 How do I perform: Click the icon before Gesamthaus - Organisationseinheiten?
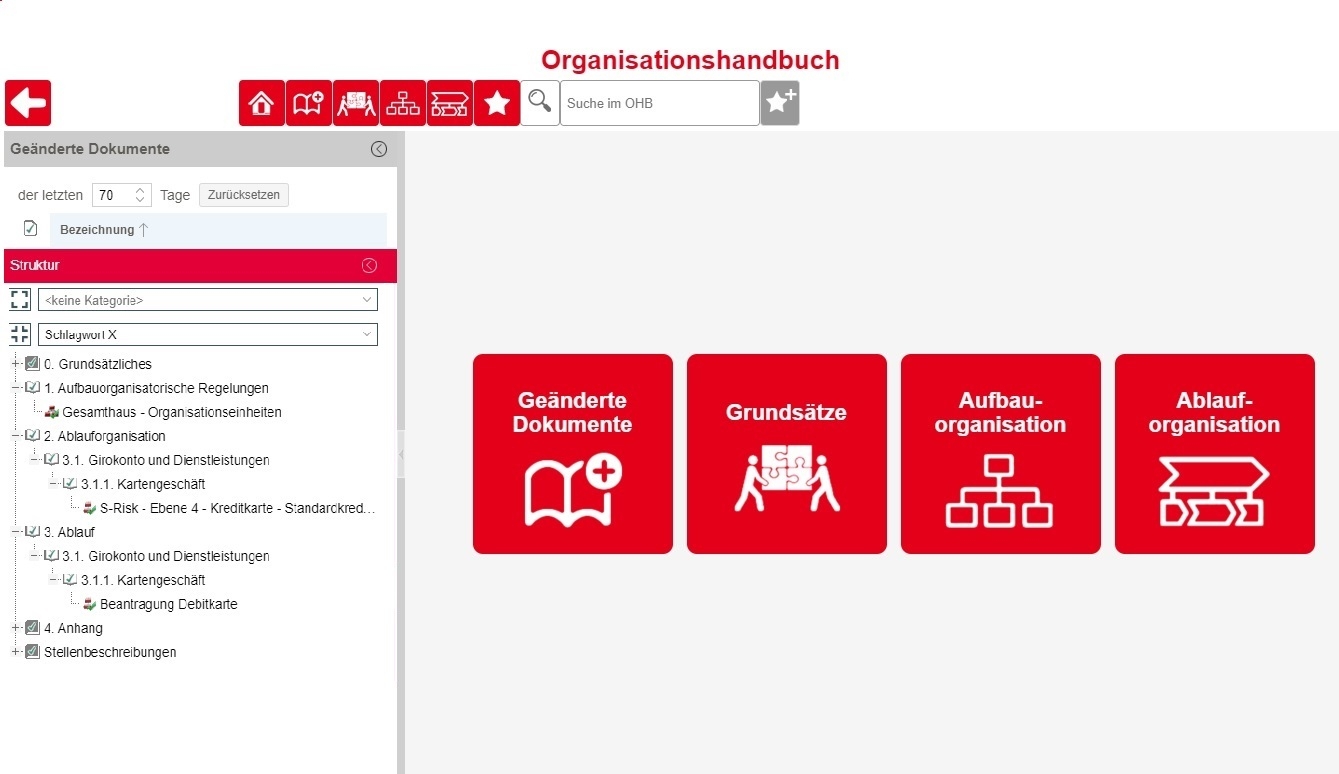coord(52,412)
